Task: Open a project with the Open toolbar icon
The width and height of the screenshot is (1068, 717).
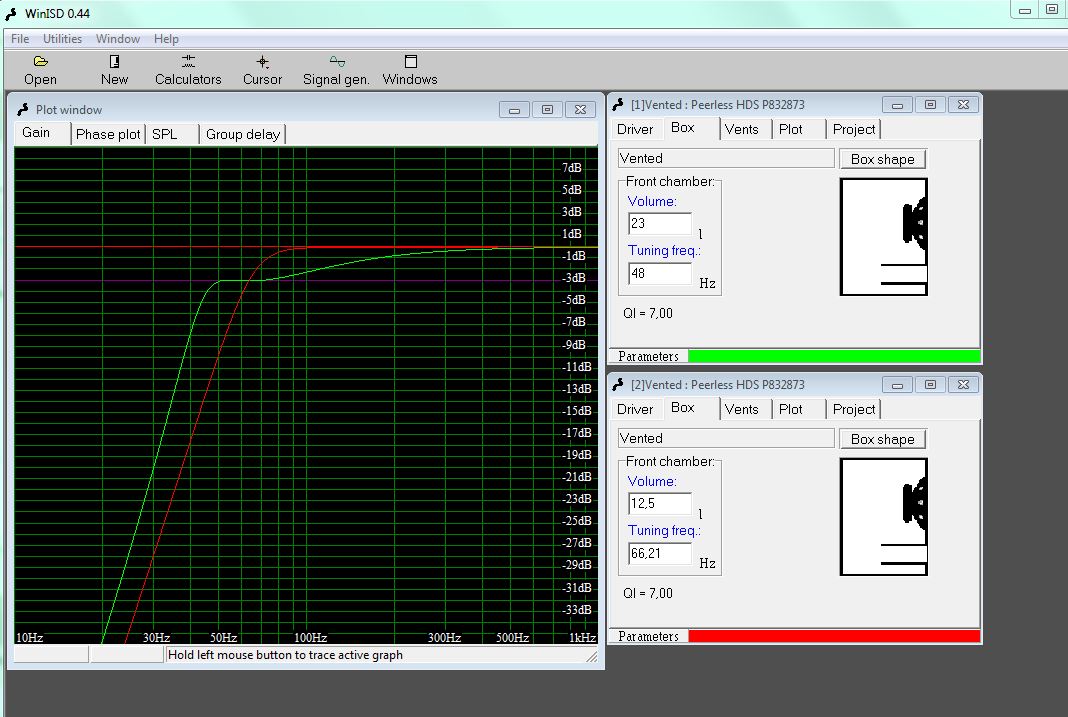Action: [40, 62]
